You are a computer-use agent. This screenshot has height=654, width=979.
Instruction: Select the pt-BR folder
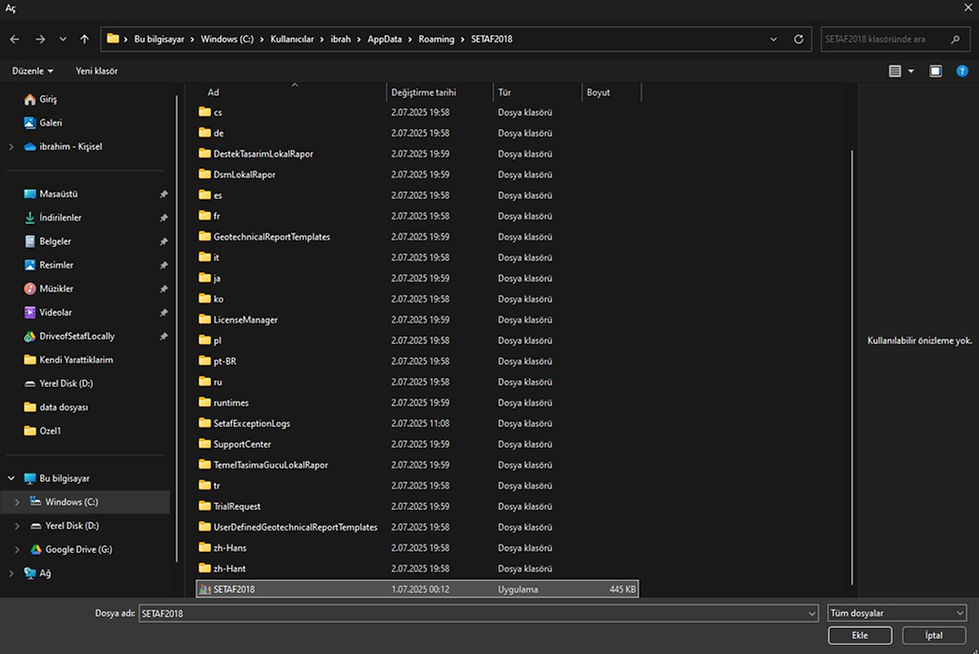pyautogui.click(x=225, y=361)
